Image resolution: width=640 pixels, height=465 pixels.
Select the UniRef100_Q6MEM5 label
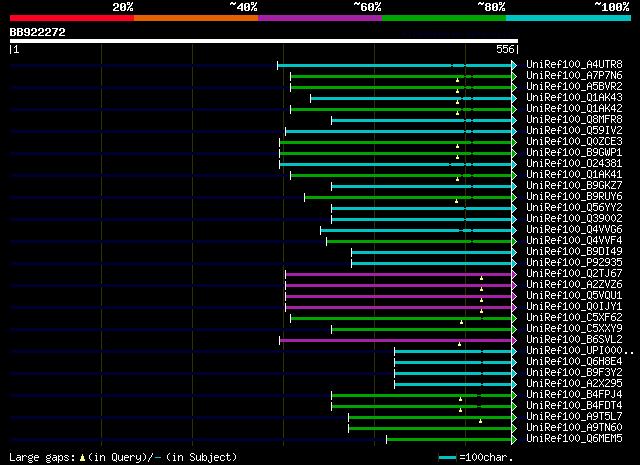pyautogui.click(x=574, y=439)
